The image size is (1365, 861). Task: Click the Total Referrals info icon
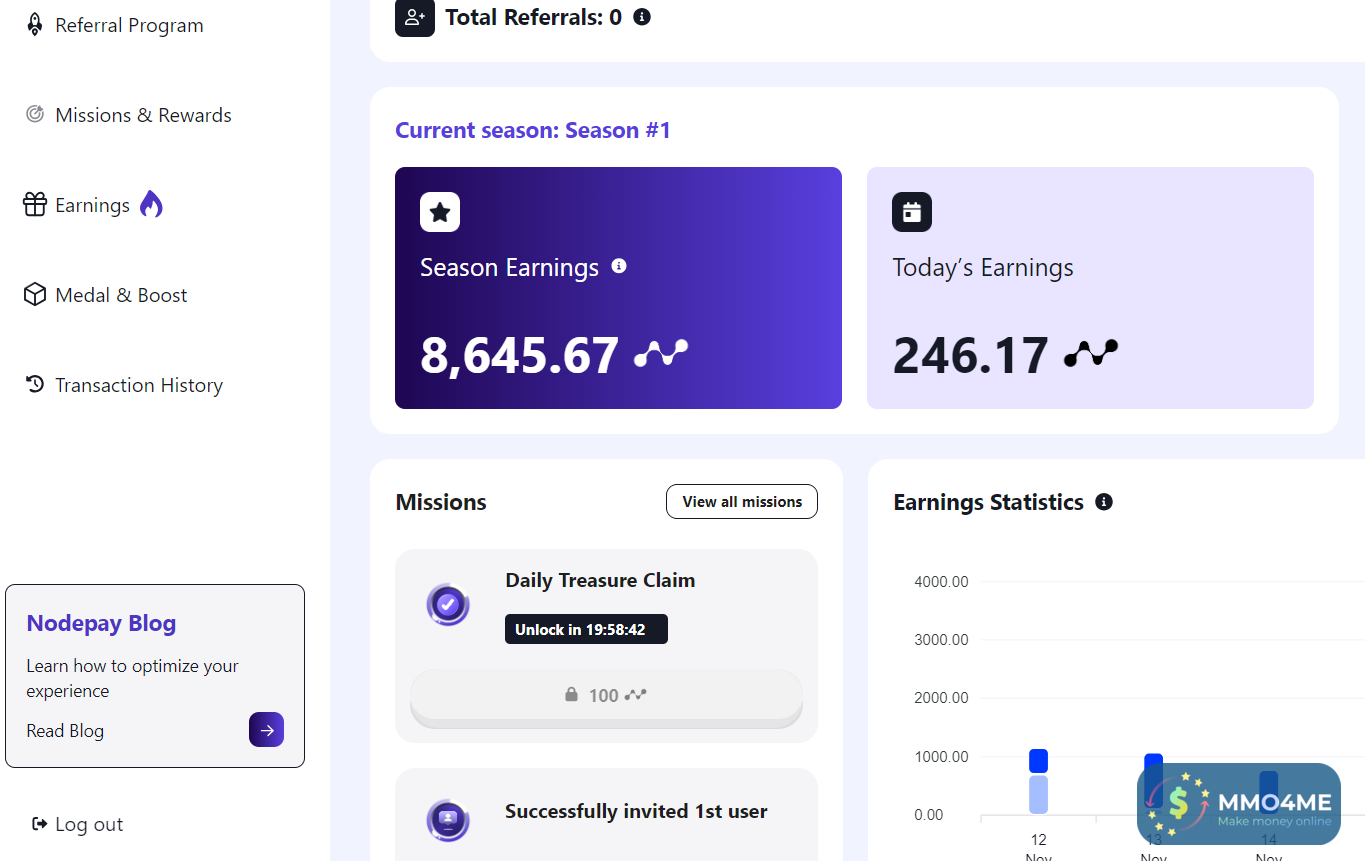pyautogui.click(x=642, y=17)
